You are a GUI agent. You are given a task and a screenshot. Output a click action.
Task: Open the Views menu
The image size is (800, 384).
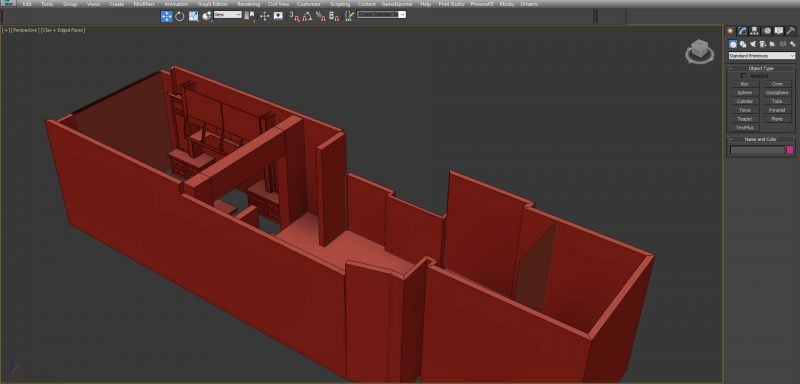point(93,4)
